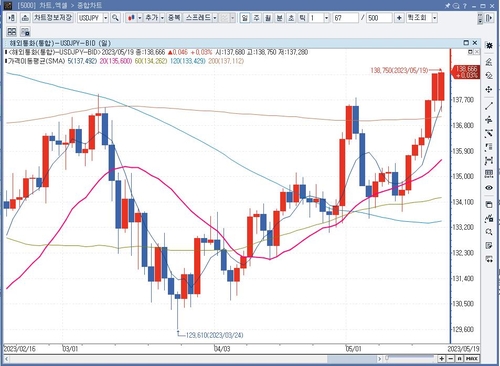Open the data table view icon
The width and height of the screenshot is (500, 366).
click(x=489, y=174)
